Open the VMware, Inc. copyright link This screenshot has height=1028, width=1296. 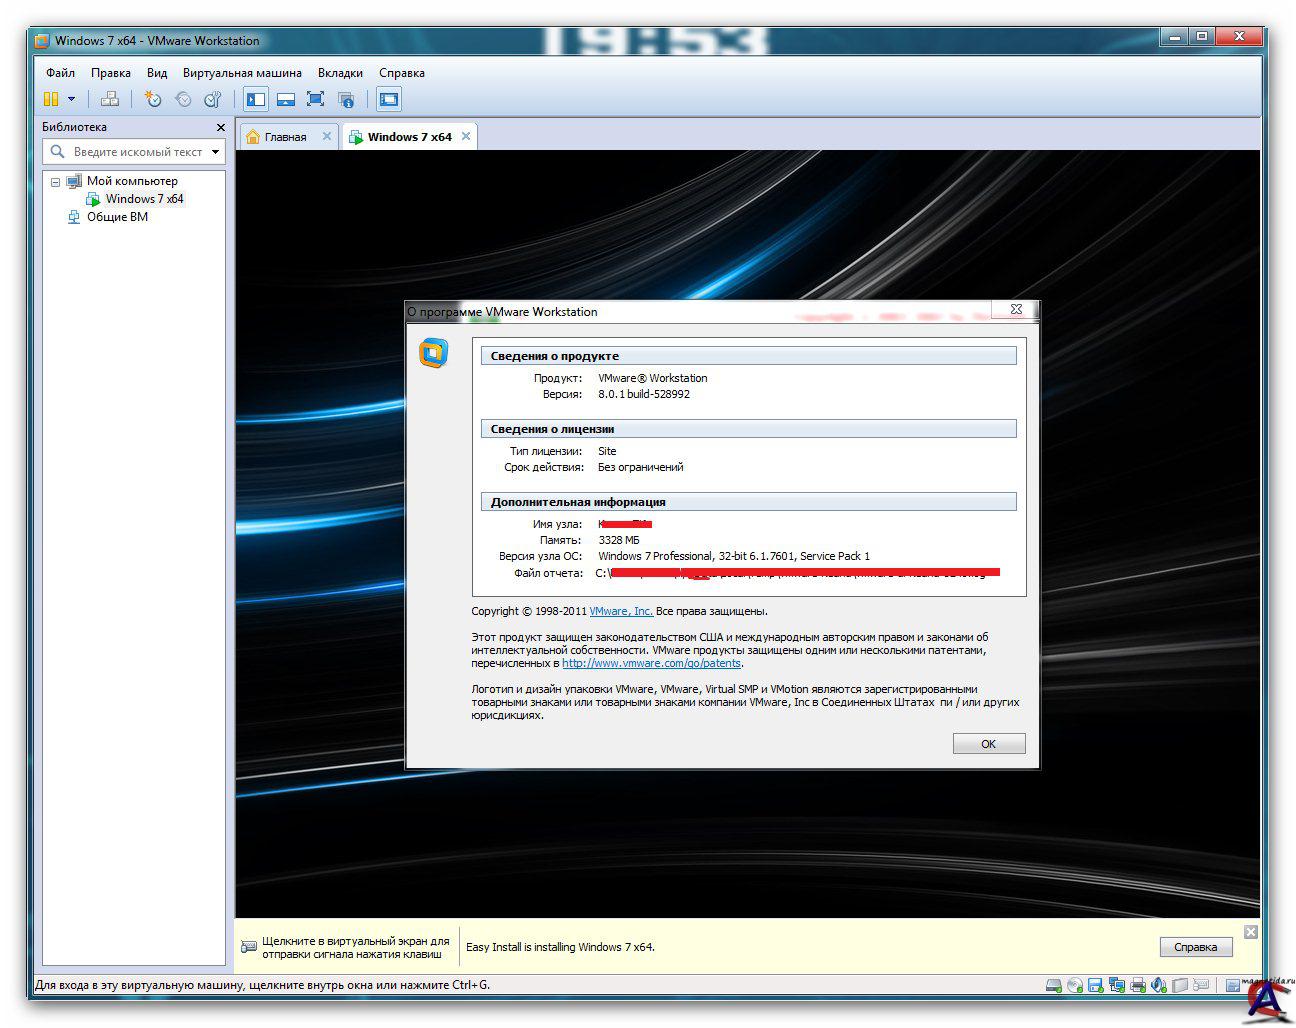[620, 611]
